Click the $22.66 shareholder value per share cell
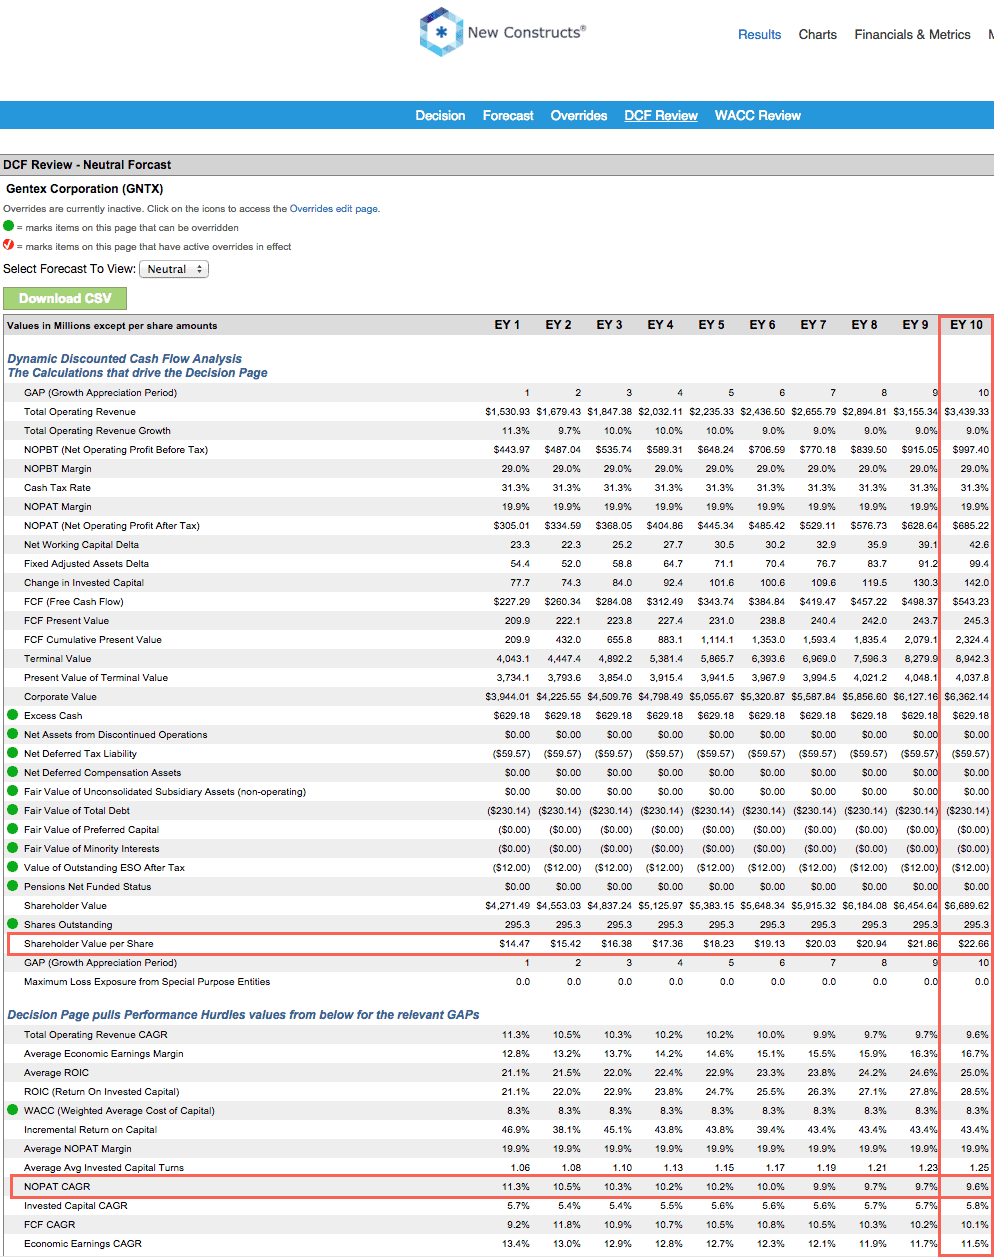Image resolution: width=994 pixels, height=1257 pixels. click(973, 943)
